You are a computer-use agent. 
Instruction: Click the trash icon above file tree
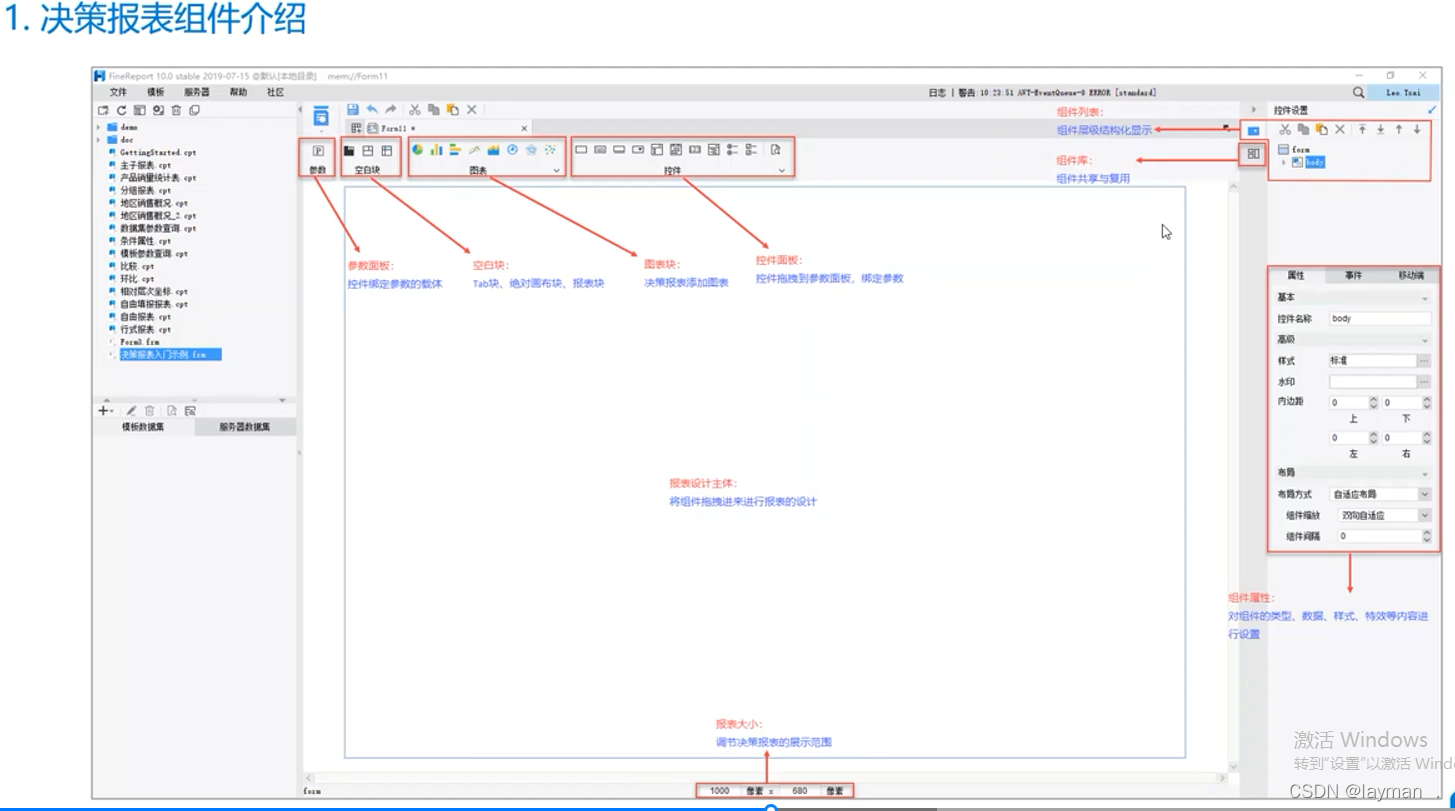(176, 110)
